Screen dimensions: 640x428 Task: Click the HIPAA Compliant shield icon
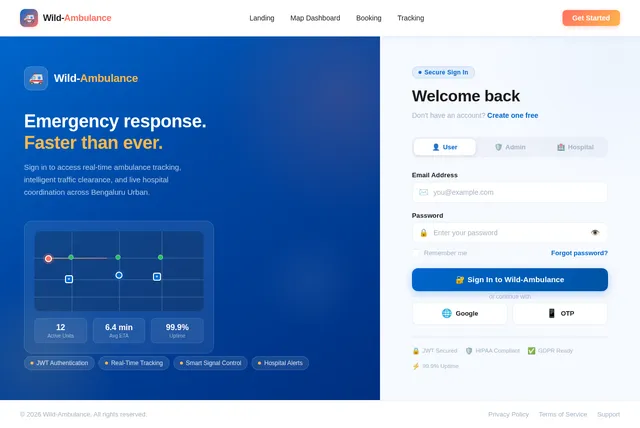(x=469, y=351)
